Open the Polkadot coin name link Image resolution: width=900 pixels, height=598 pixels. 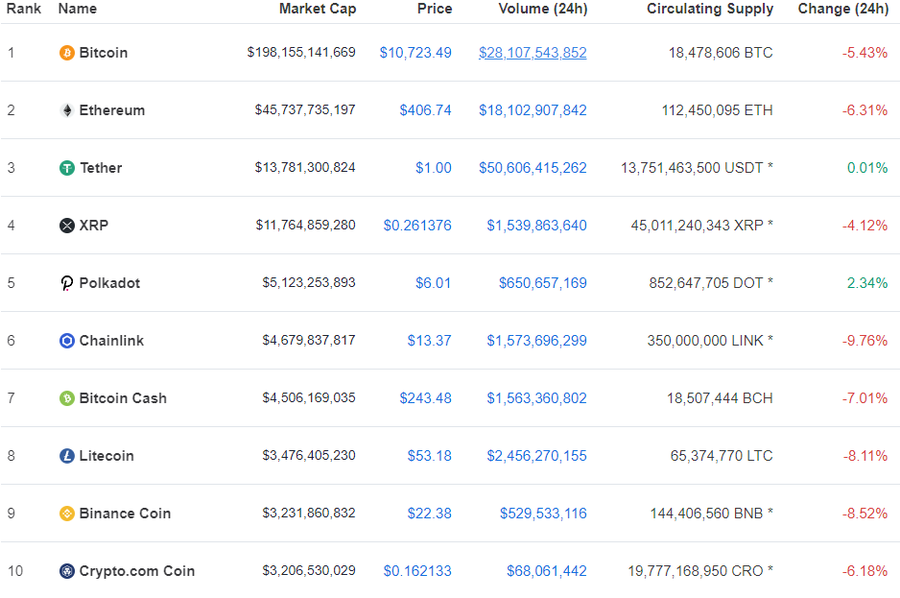110,283
